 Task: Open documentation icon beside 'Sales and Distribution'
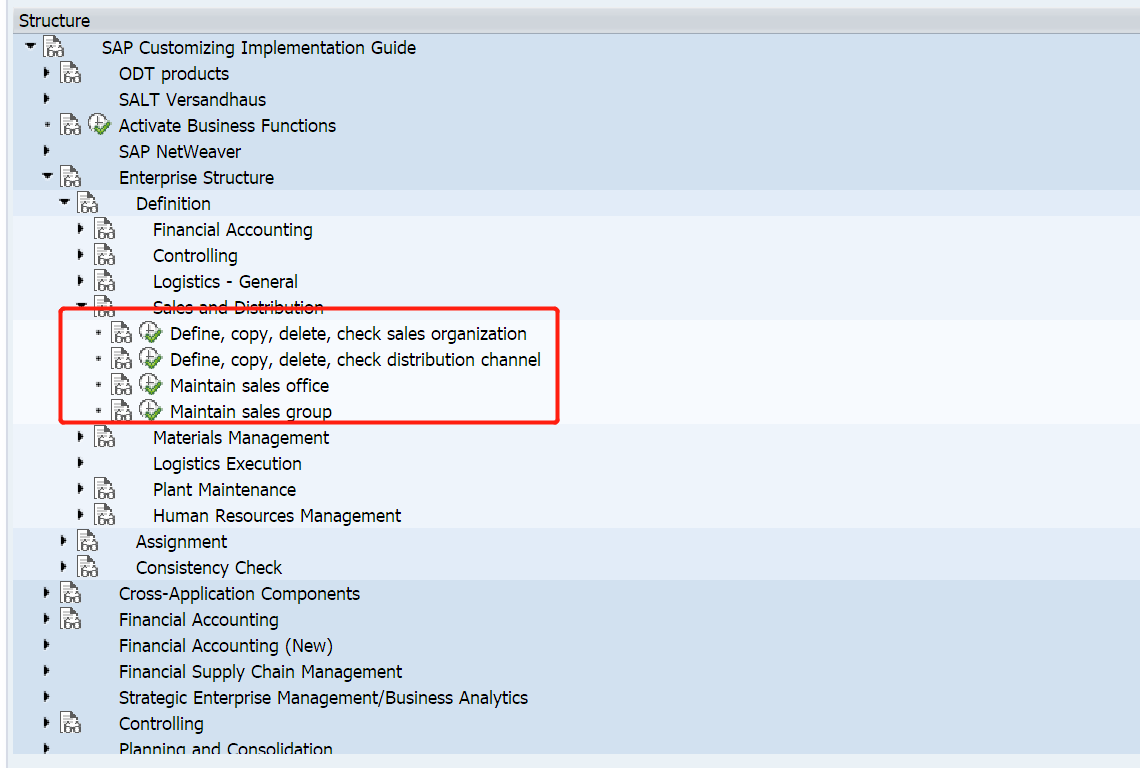tap(105, 307)
